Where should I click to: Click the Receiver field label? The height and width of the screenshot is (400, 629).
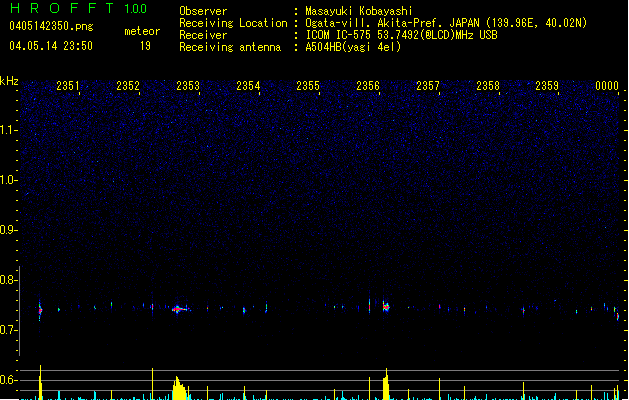(x=203, y=35)
